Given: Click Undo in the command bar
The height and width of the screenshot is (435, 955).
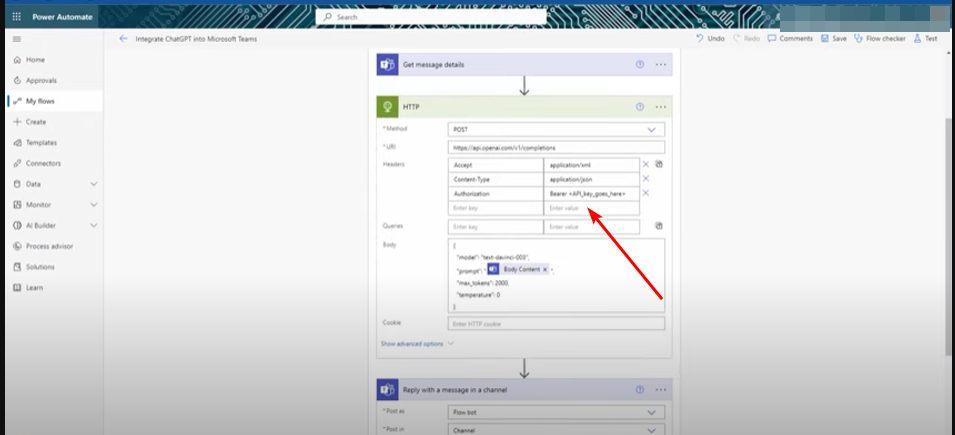Looking at the screenshot, I should [710, 38].
